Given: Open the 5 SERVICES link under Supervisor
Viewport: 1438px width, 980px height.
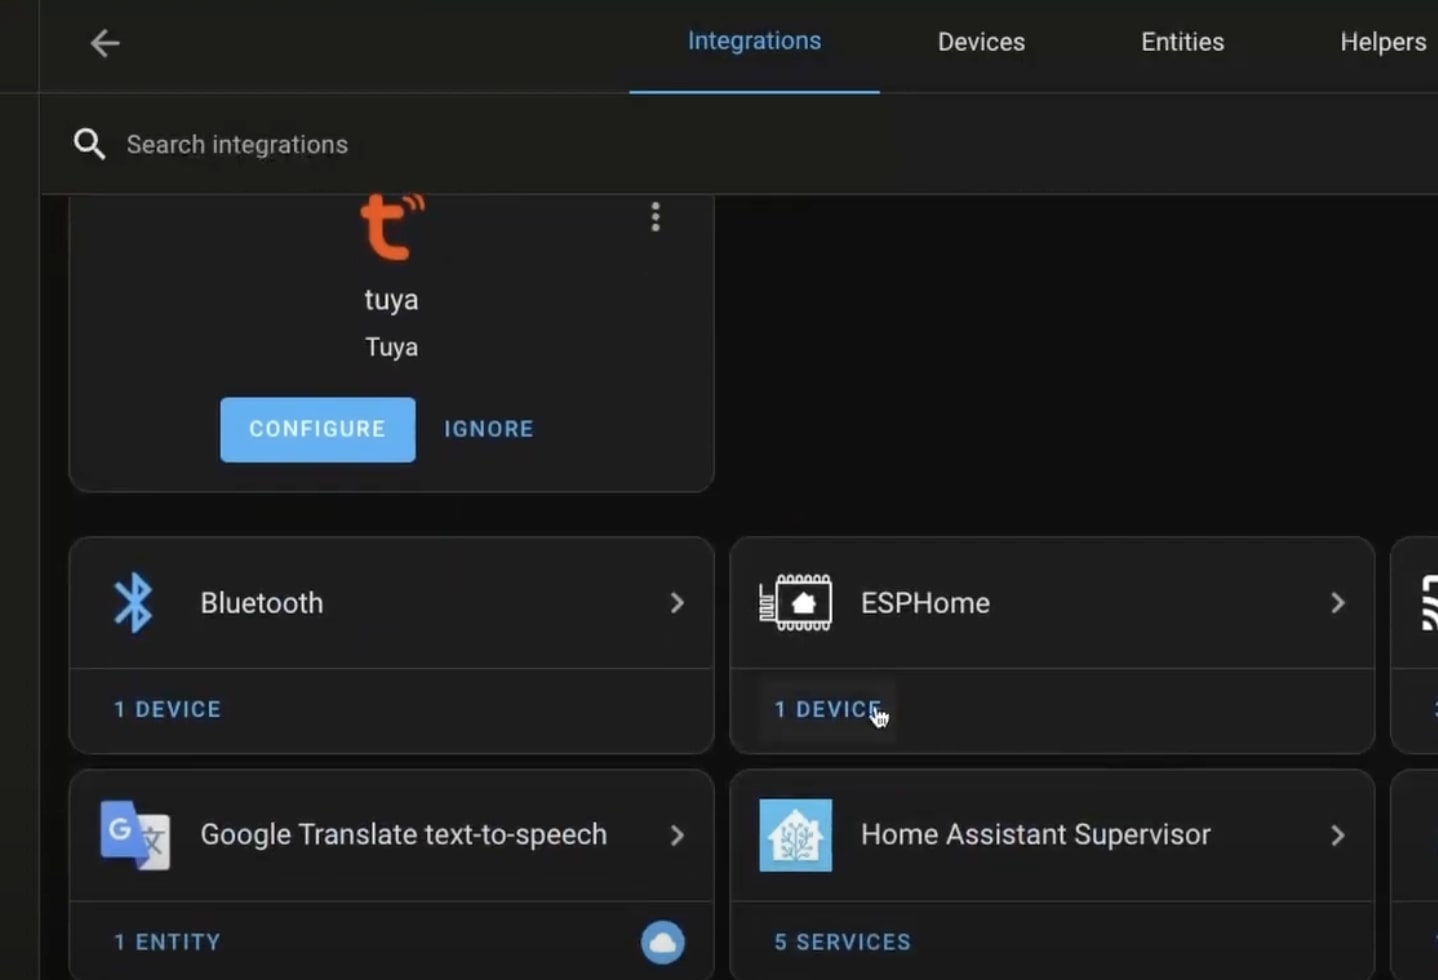Looking at the screenshot, I should 842,941.
